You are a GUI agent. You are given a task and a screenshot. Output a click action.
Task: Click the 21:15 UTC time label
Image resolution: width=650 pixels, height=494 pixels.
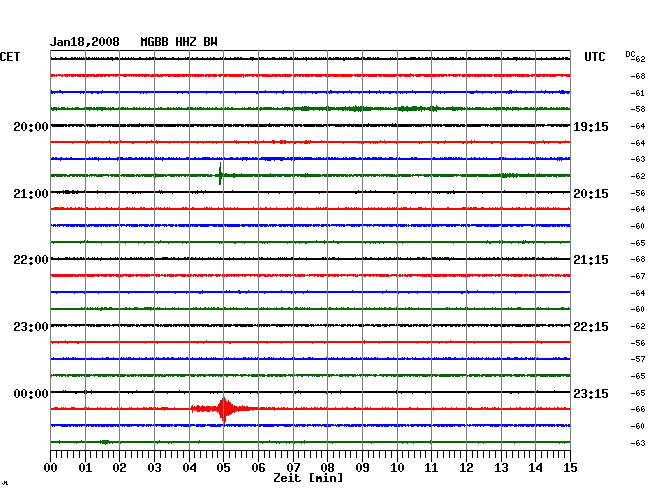coord(591,260)
